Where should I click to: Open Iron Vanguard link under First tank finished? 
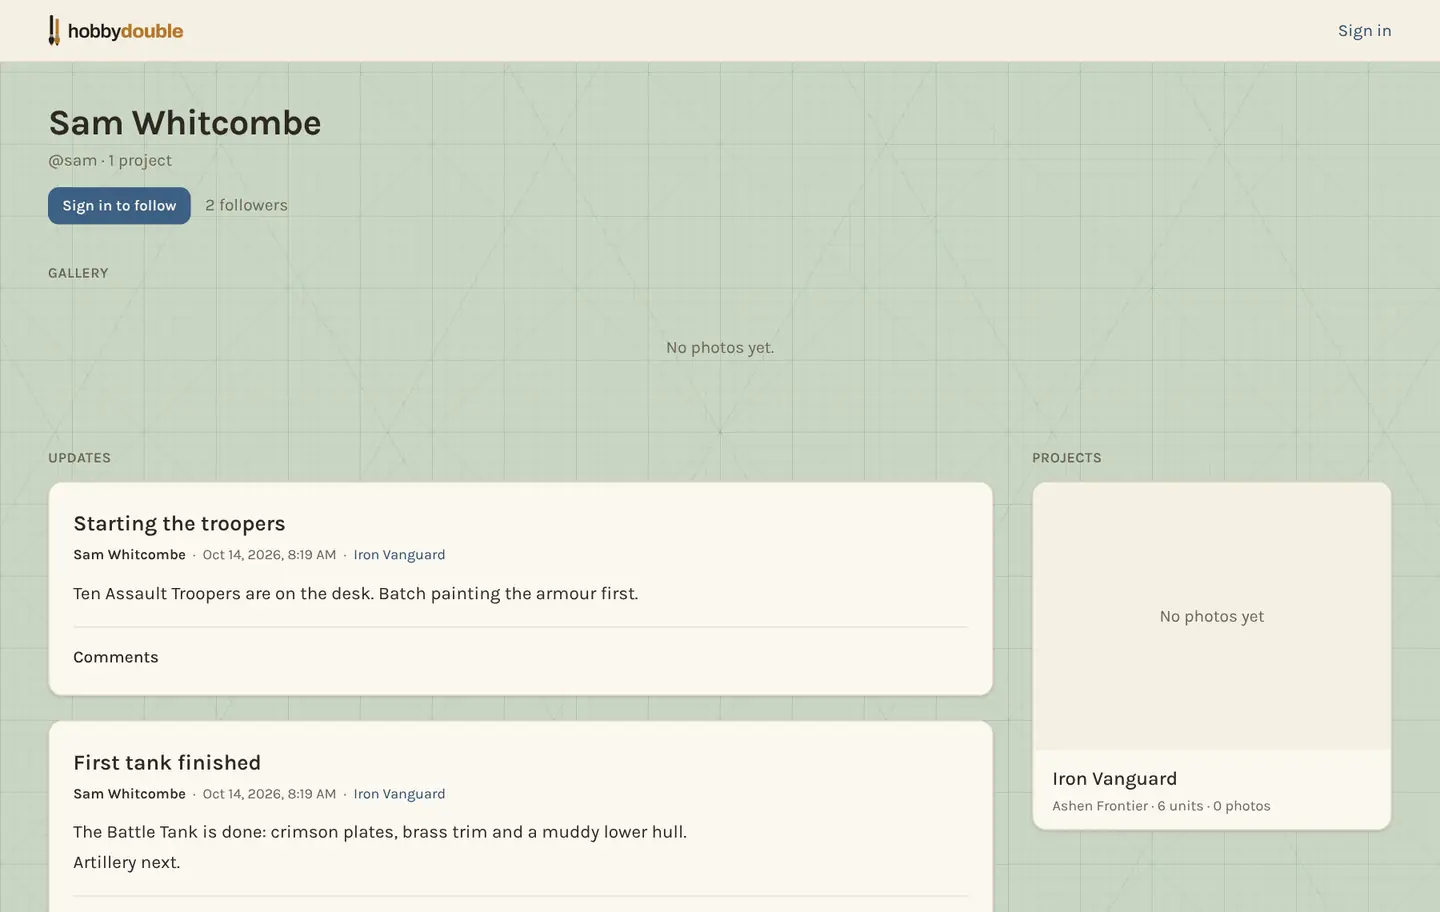[399, 794]
